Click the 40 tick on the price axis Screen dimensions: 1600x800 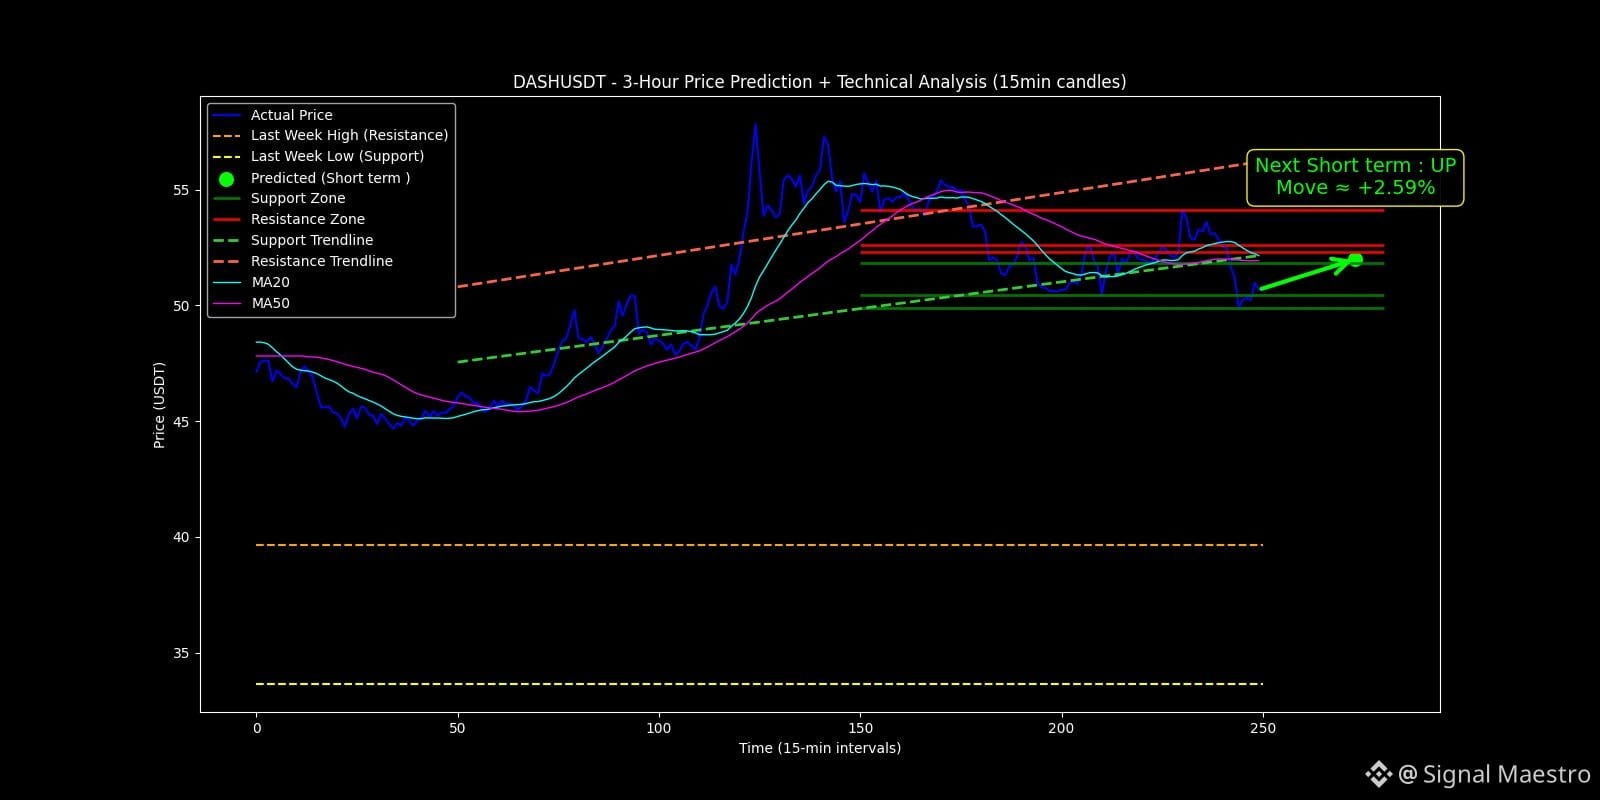click(181, 537)
